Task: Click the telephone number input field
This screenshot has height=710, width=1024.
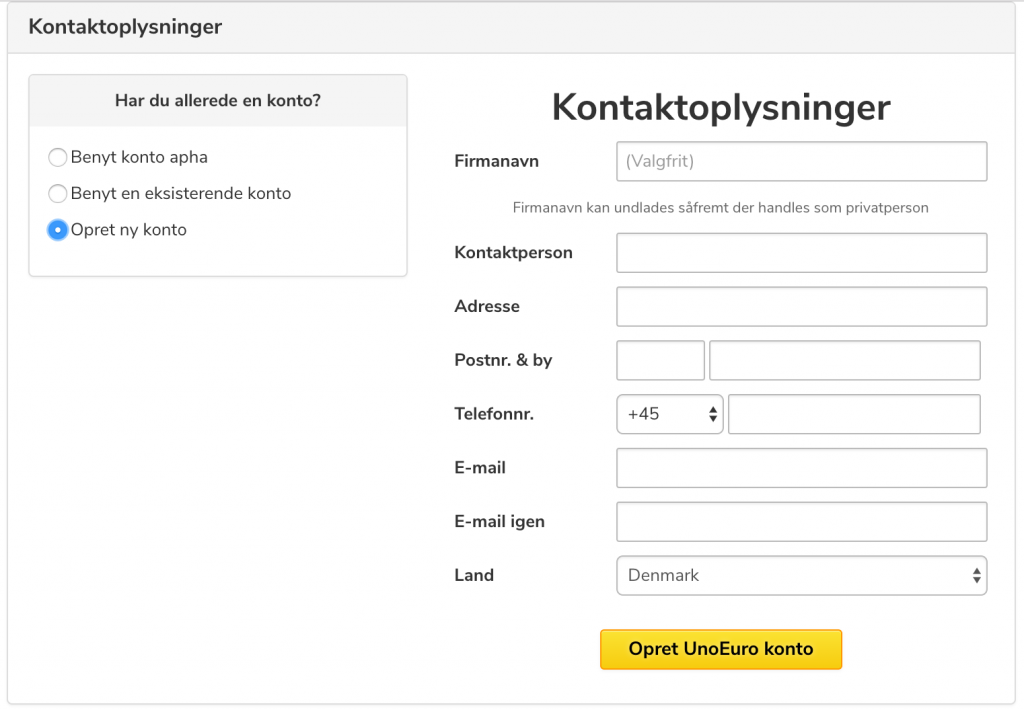Action: tap(854, 414)
